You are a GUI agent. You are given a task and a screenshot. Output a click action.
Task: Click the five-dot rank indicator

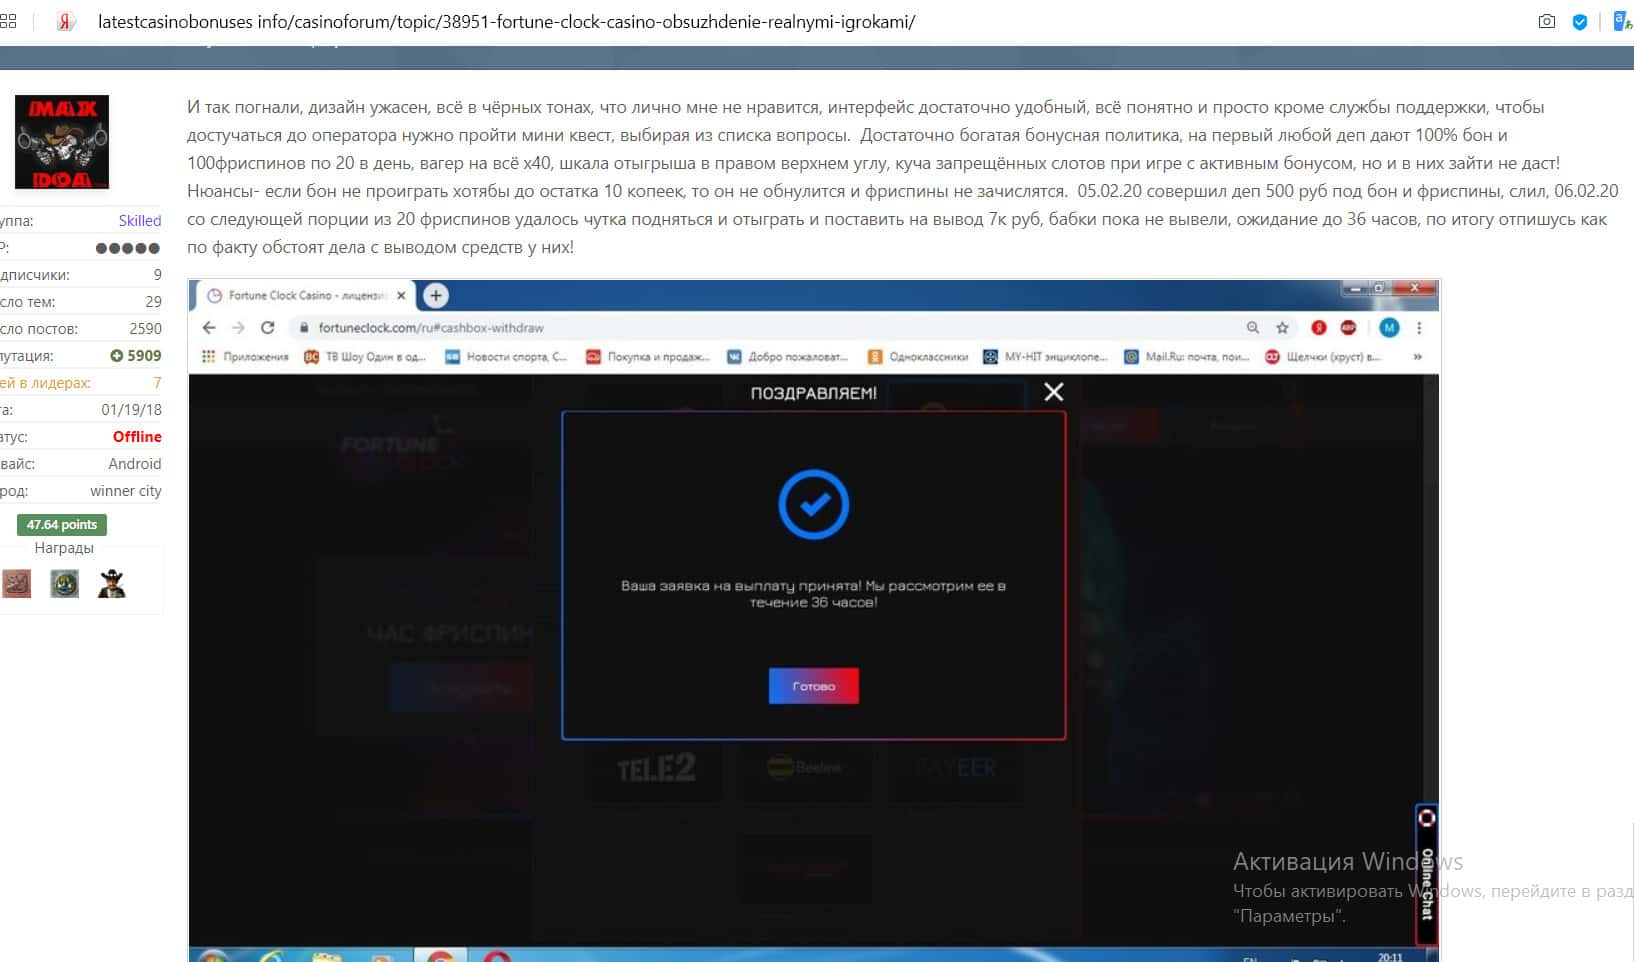tap(128, 248)
